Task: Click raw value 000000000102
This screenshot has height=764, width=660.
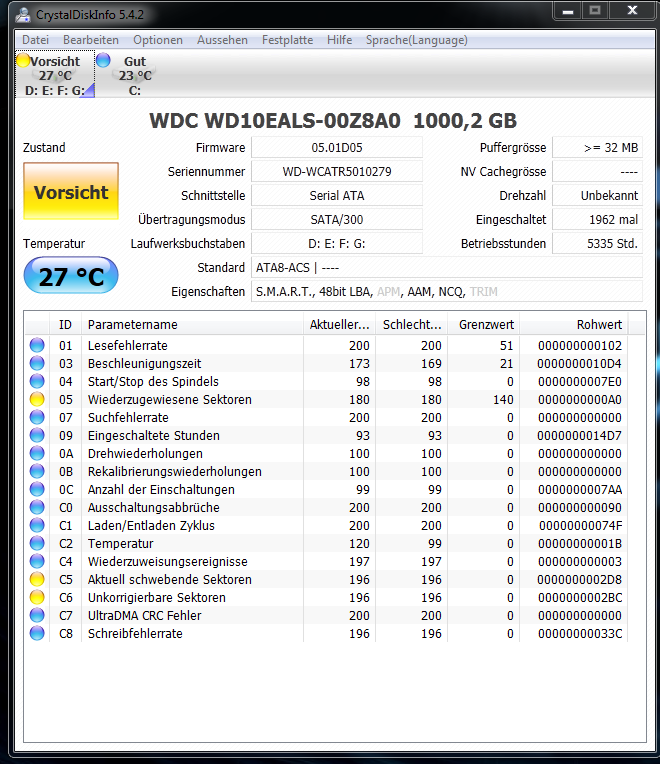Action: [x=580, y=345]
